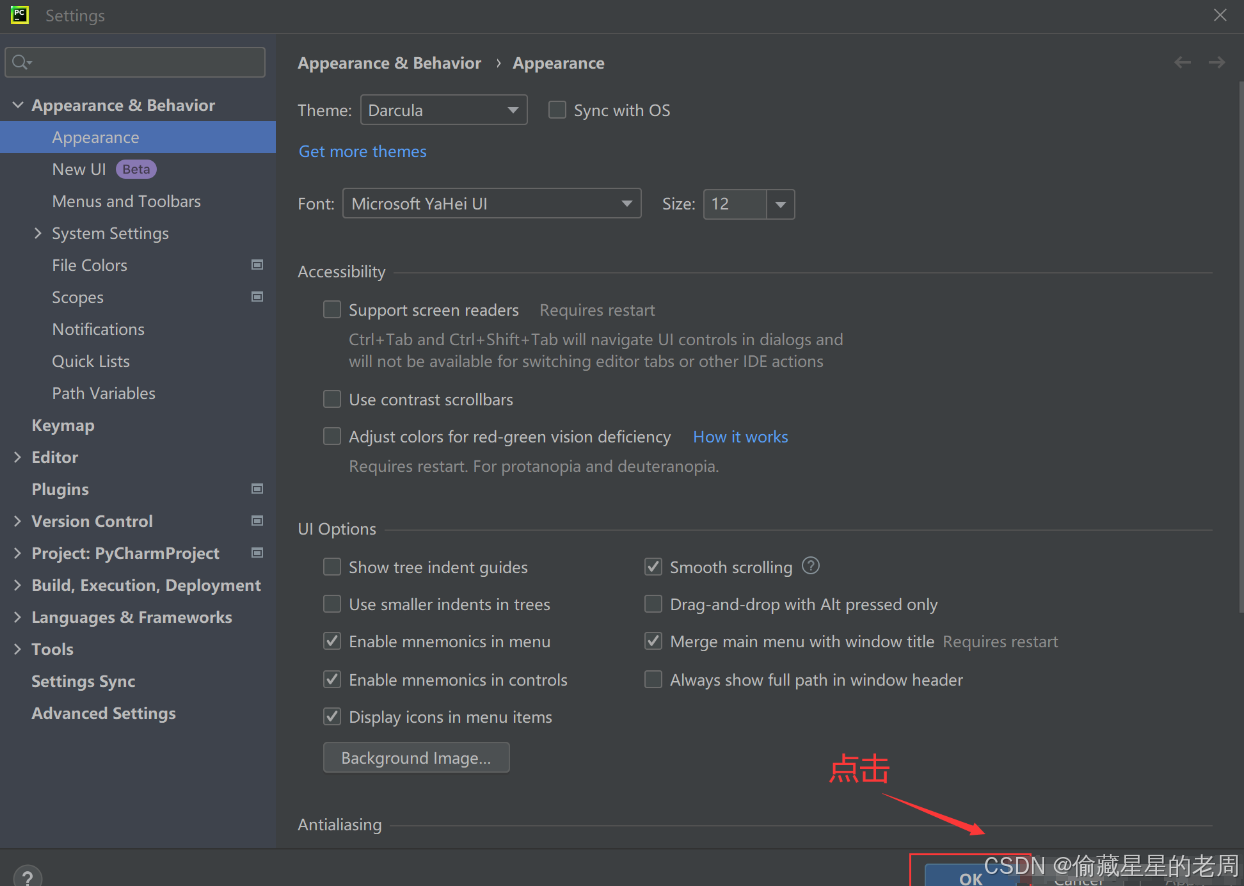Disable Display icons in menu items
Viewport: 1244px width, 886px height.
(x=332, y=717)
